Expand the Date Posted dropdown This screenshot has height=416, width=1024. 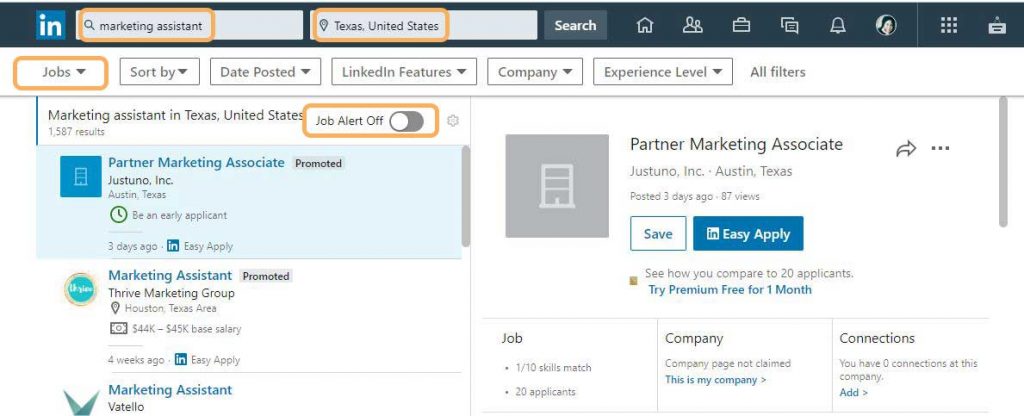pyautogui.click(x=265, y=72)
